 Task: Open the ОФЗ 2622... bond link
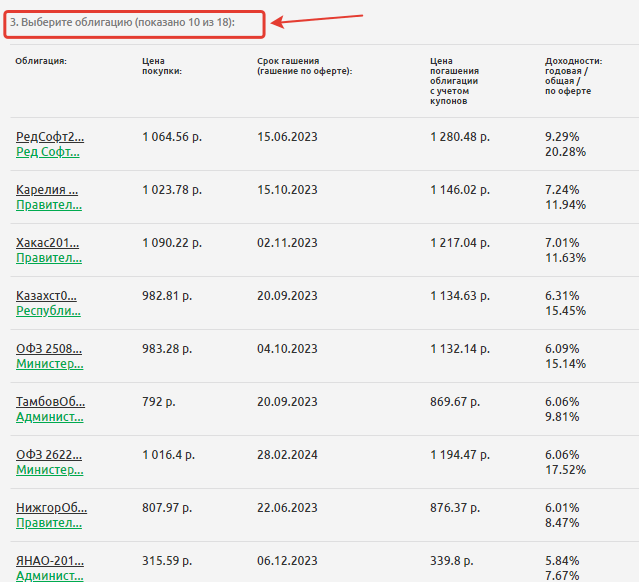coord(49,454)
